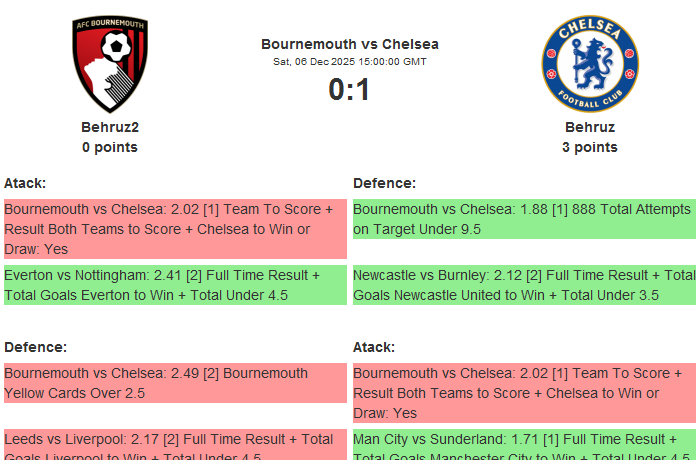
Task: Open the Bournemouth vs Chelsea match title
Action: (x=350, y=44)
